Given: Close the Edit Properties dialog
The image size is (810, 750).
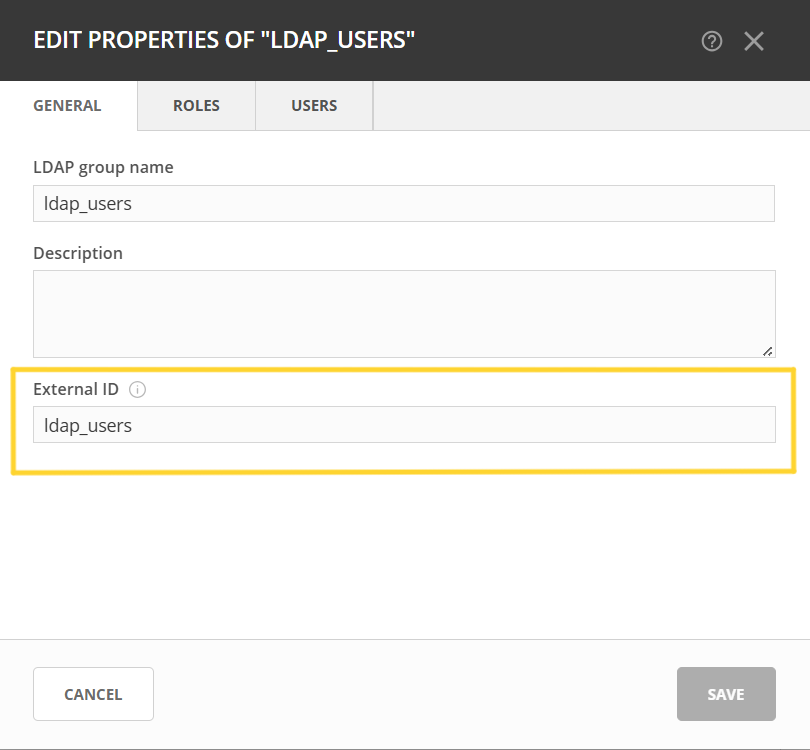Looking at the screenshot, I should (754, 41).
